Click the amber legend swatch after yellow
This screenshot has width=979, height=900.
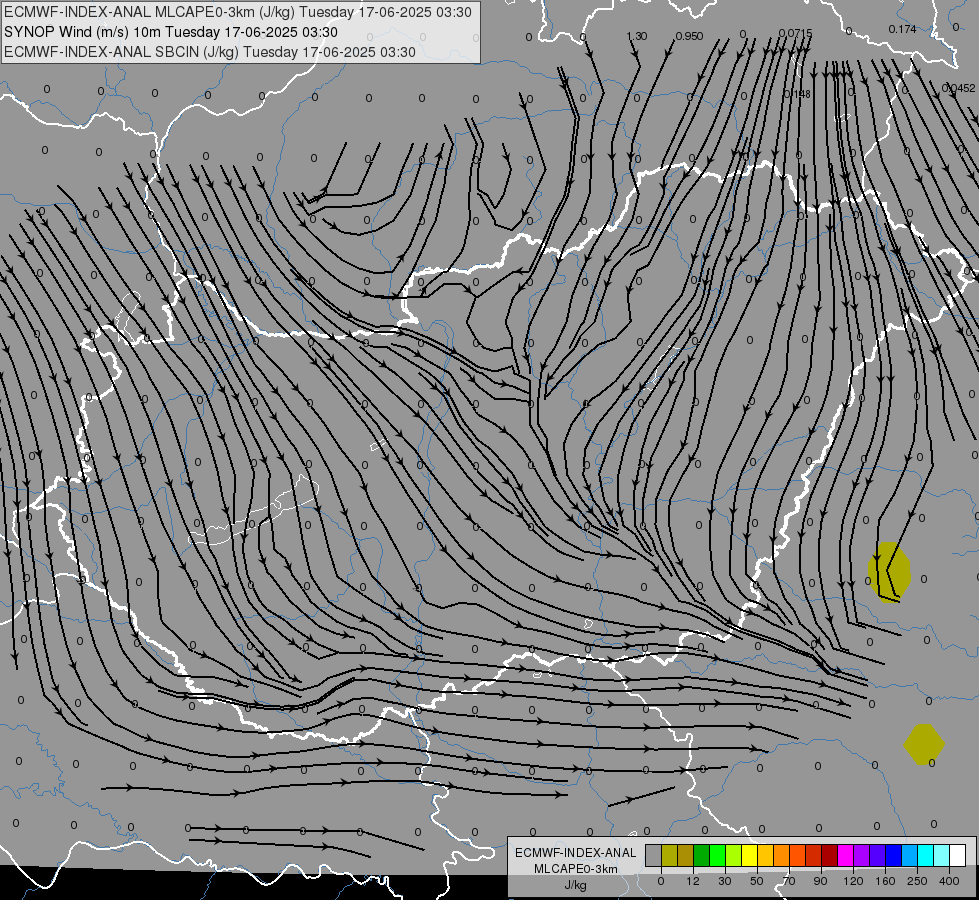tap(765, 855)
